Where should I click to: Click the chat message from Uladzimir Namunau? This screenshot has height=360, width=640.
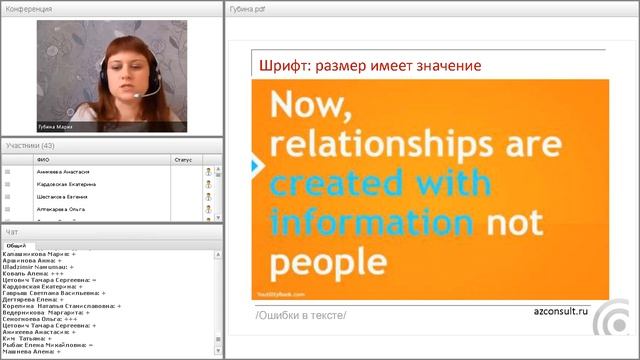(38, 267)
